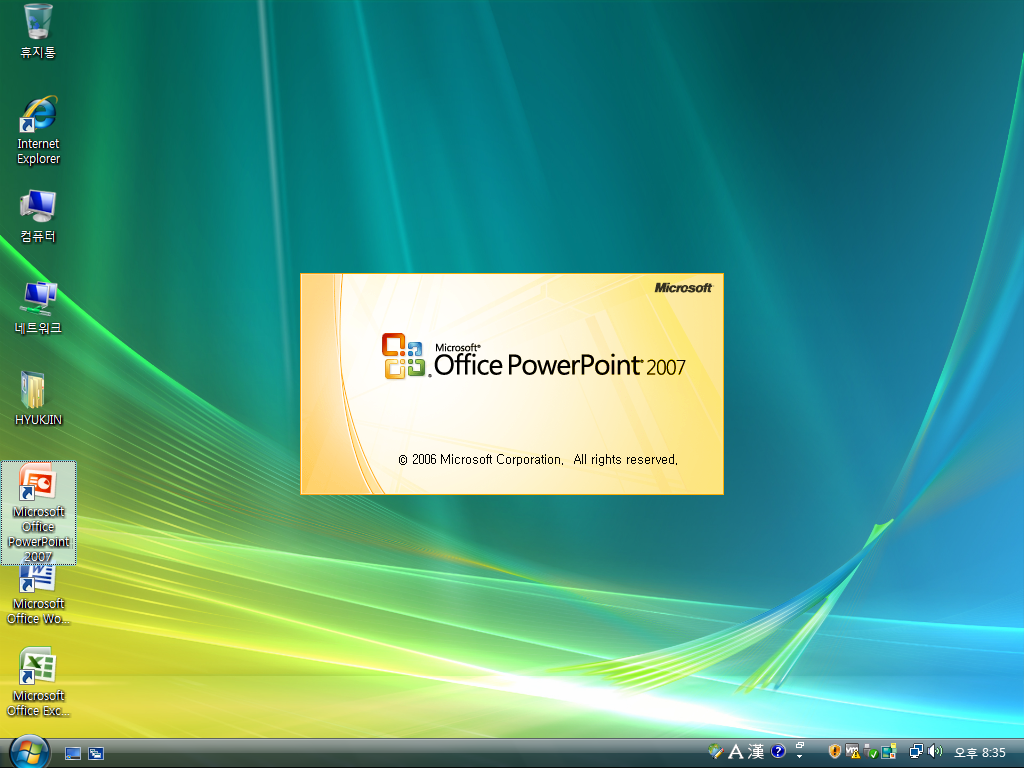Click the Office logo on the PowerPoint splash screen
This screenshot has width=1024, height=768.
[403, 356]
